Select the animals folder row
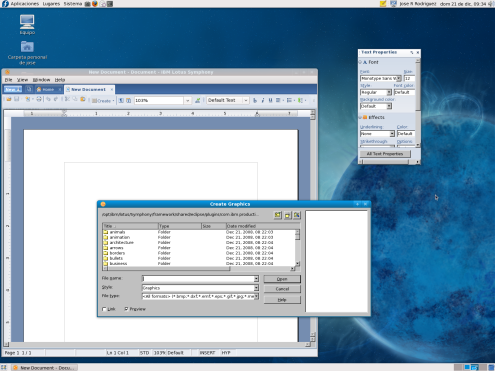This screenshot has width=495, height=371. tap(199, 232)
